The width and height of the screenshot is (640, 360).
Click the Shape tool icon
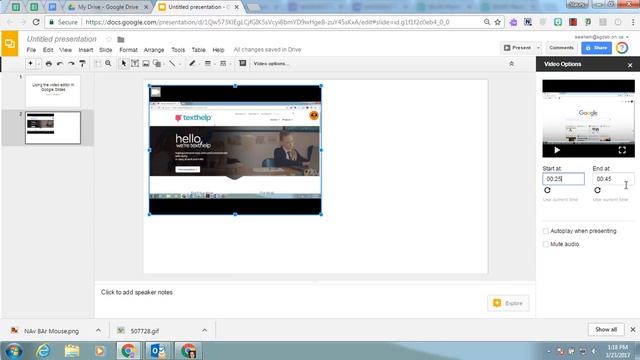(157, 64)
